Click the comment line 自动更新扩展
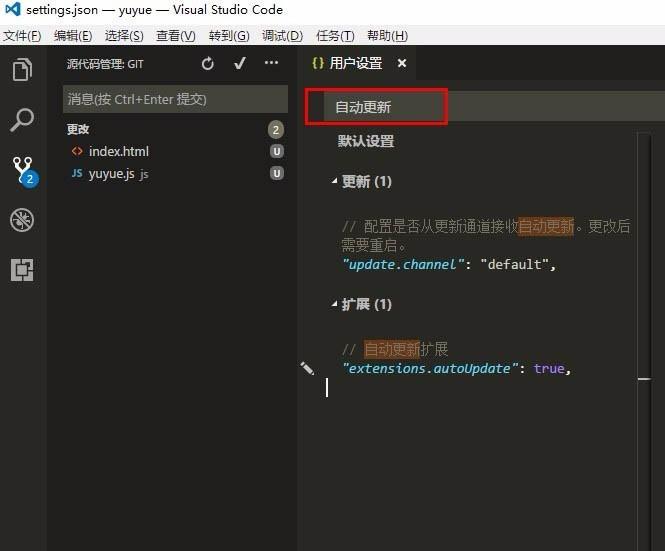Viewport: 665px width, 551px height. tap(395, 349)
